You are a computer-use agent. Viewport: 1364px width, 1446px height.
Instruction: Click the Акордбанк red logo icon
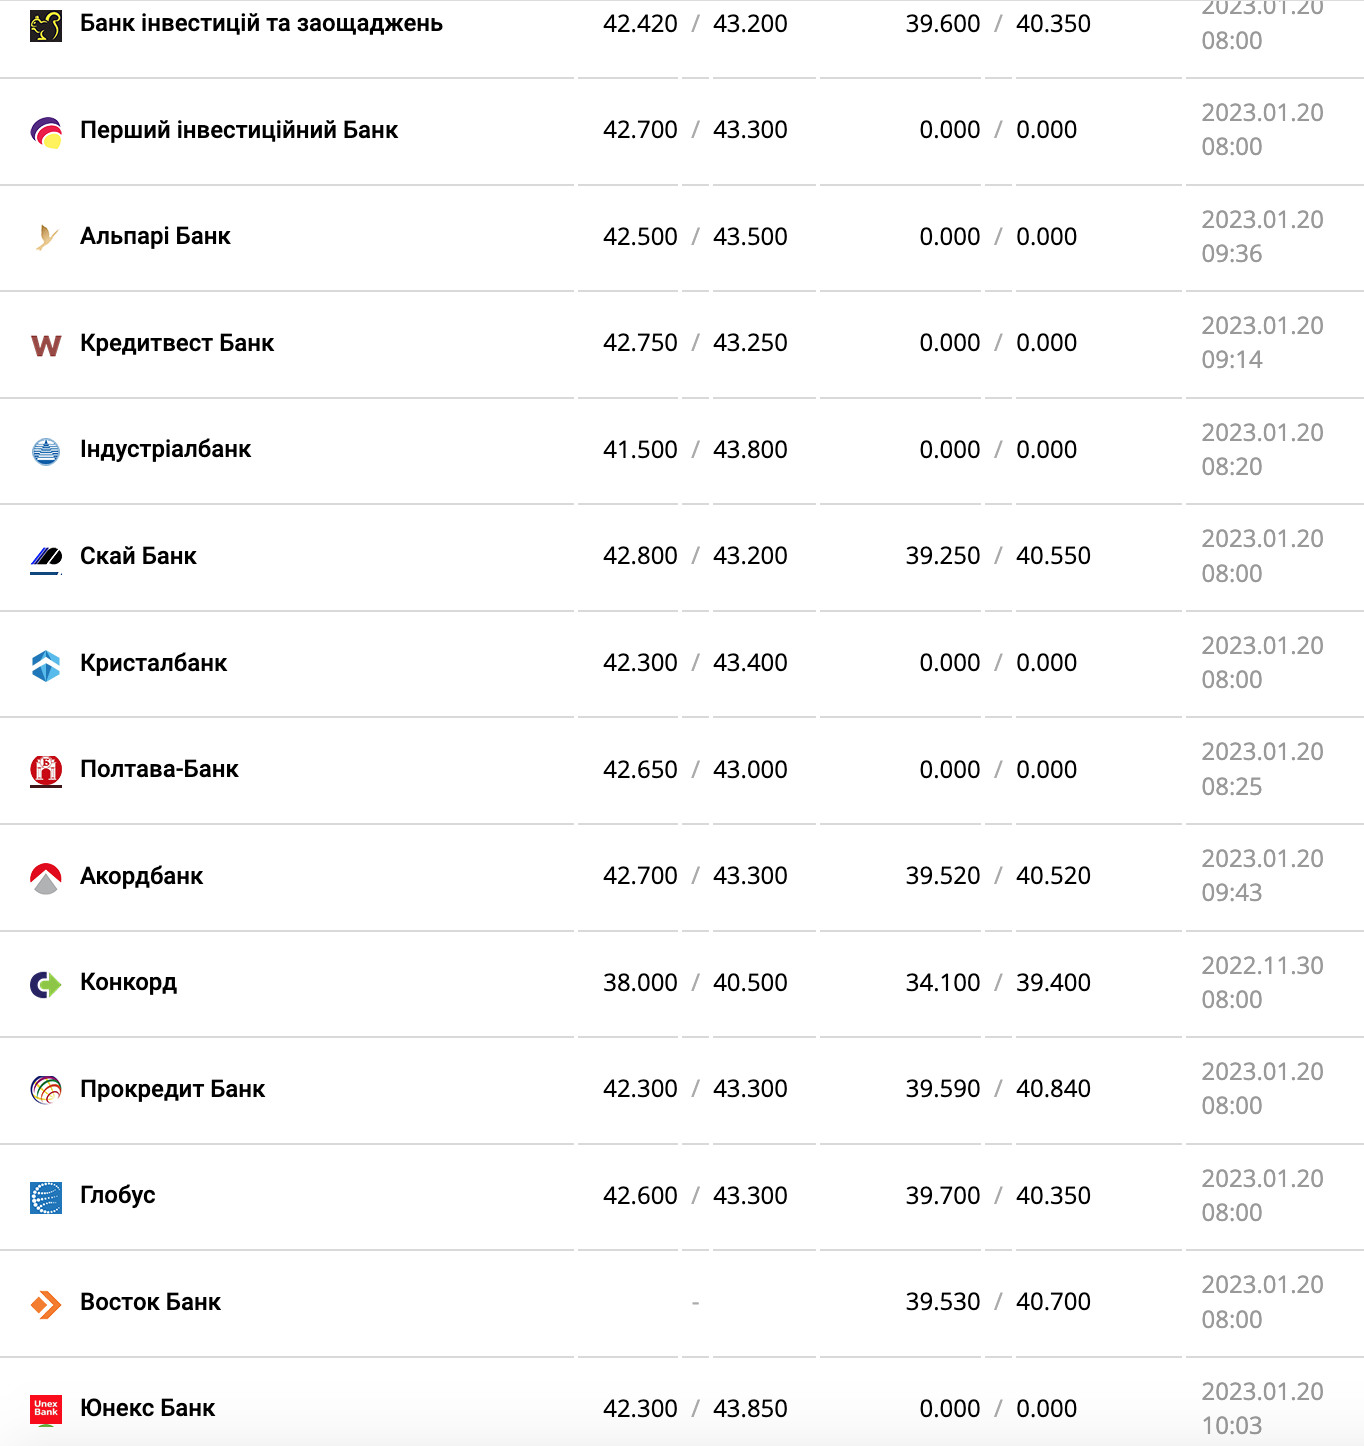[46, 878]
